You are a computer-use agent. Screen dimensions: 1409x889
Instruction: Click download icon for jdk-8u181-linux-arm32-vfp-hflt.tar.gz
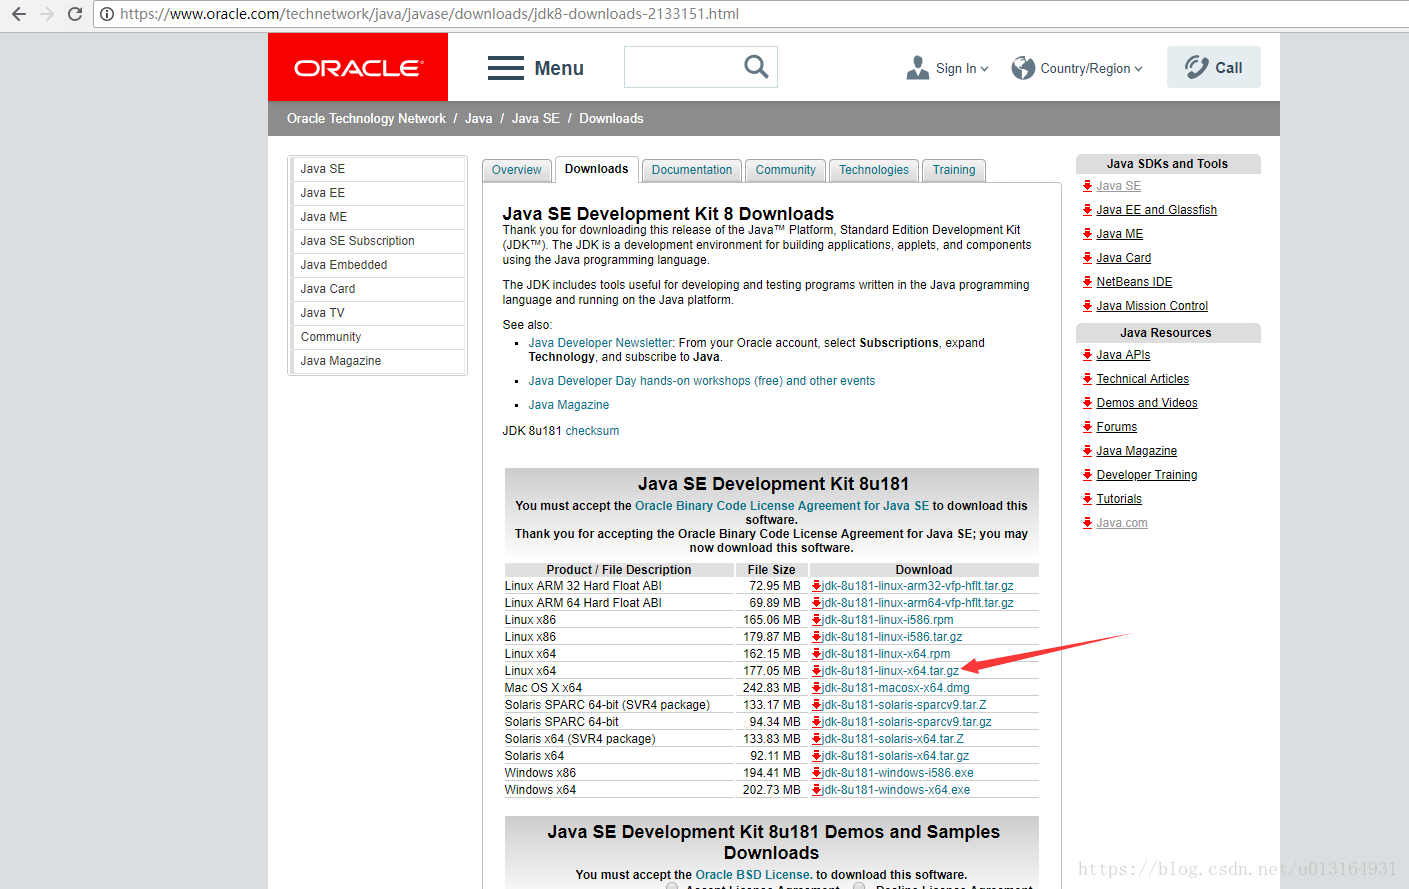coord(817,586)
